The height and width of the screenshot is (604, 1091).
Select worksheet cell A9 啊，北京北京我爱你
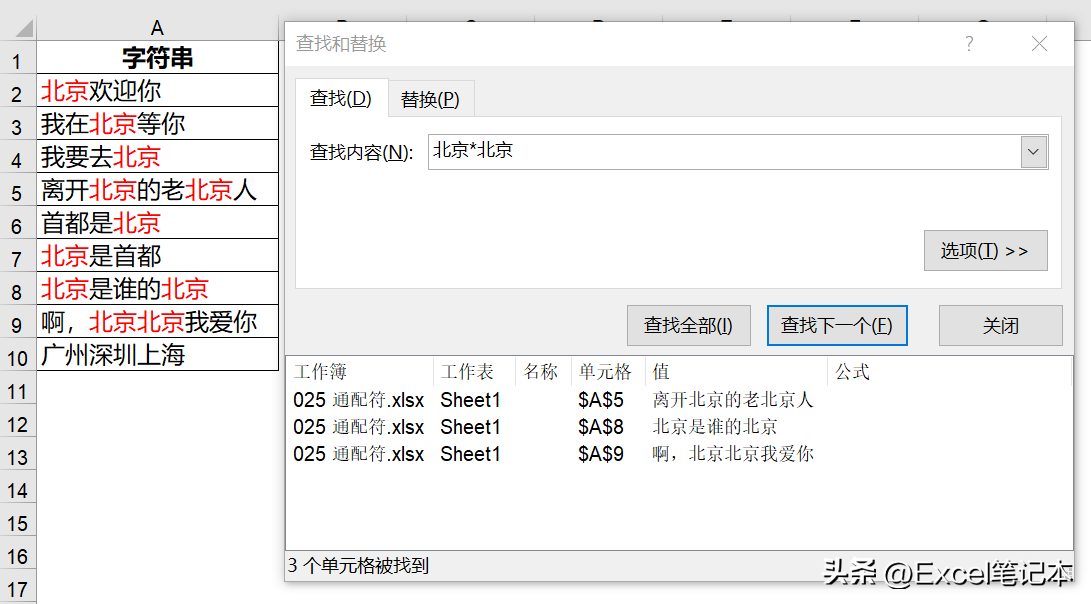click(x=157, y=321)
